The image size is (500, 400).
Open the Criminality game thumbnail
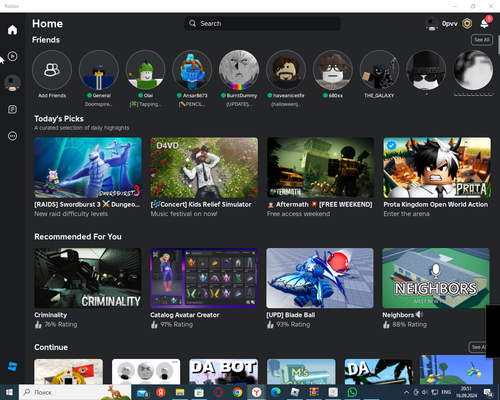[x=88, y=278]
